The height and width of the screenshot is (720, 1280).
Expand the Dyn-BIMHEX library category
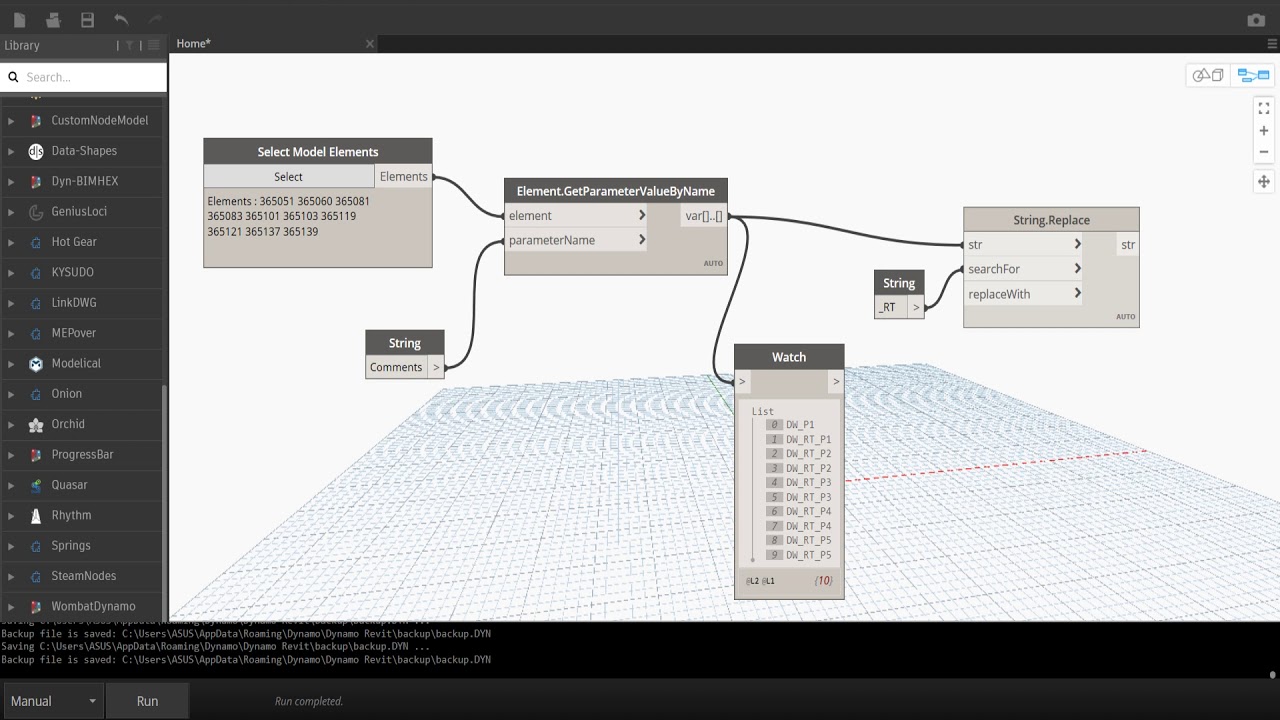click(x=11, y=181)
